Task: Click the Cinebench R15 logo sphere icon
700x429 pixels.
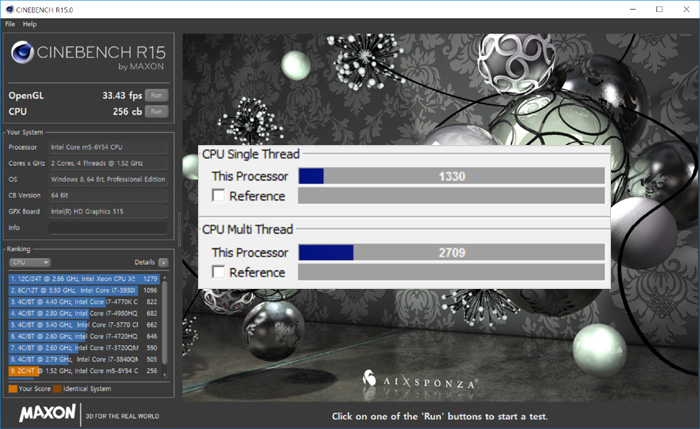Action: (22, 52)
